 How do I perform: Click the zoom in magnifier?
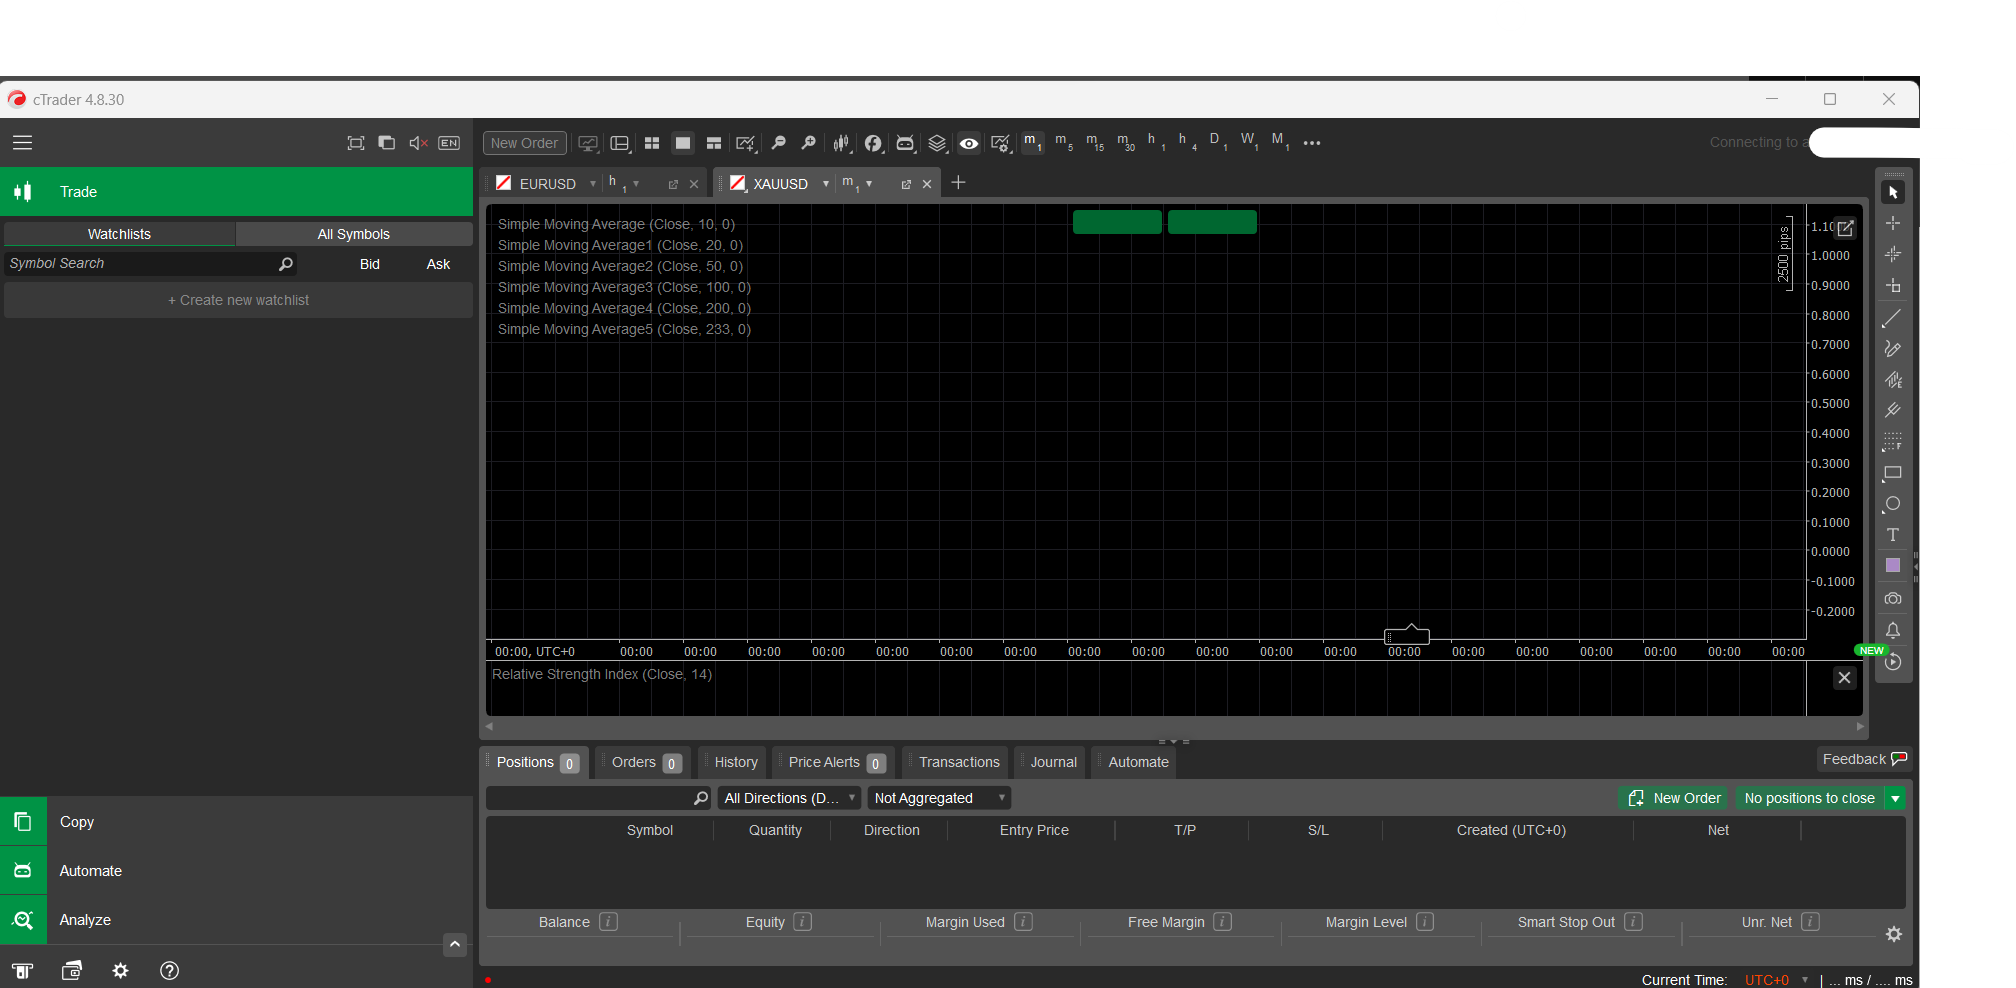tap(809, 143)
